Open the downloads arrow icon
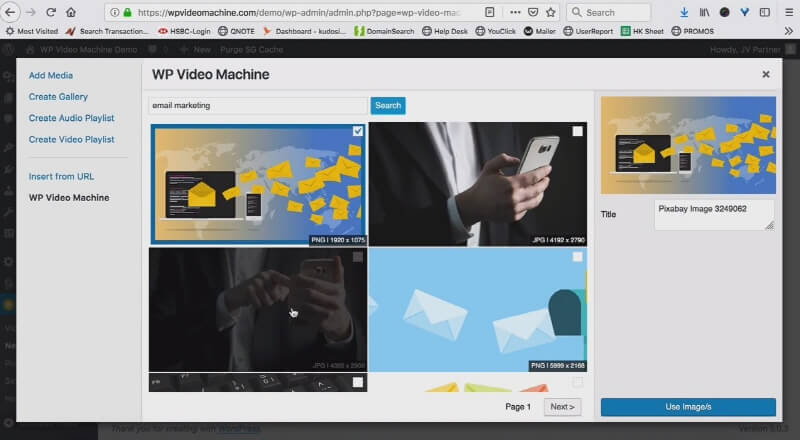The height and width of the screenshot is (440, 800). [x=684, y=12]
